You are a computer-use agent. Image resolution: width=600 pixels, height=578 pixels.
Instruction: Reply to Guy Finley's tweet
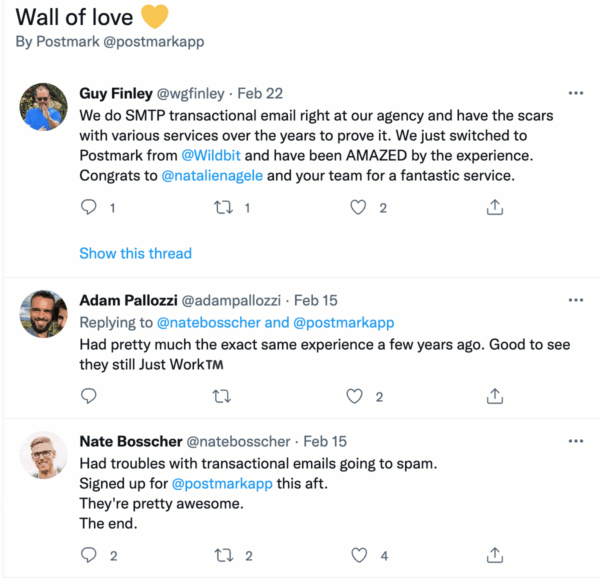coord(89,207)
